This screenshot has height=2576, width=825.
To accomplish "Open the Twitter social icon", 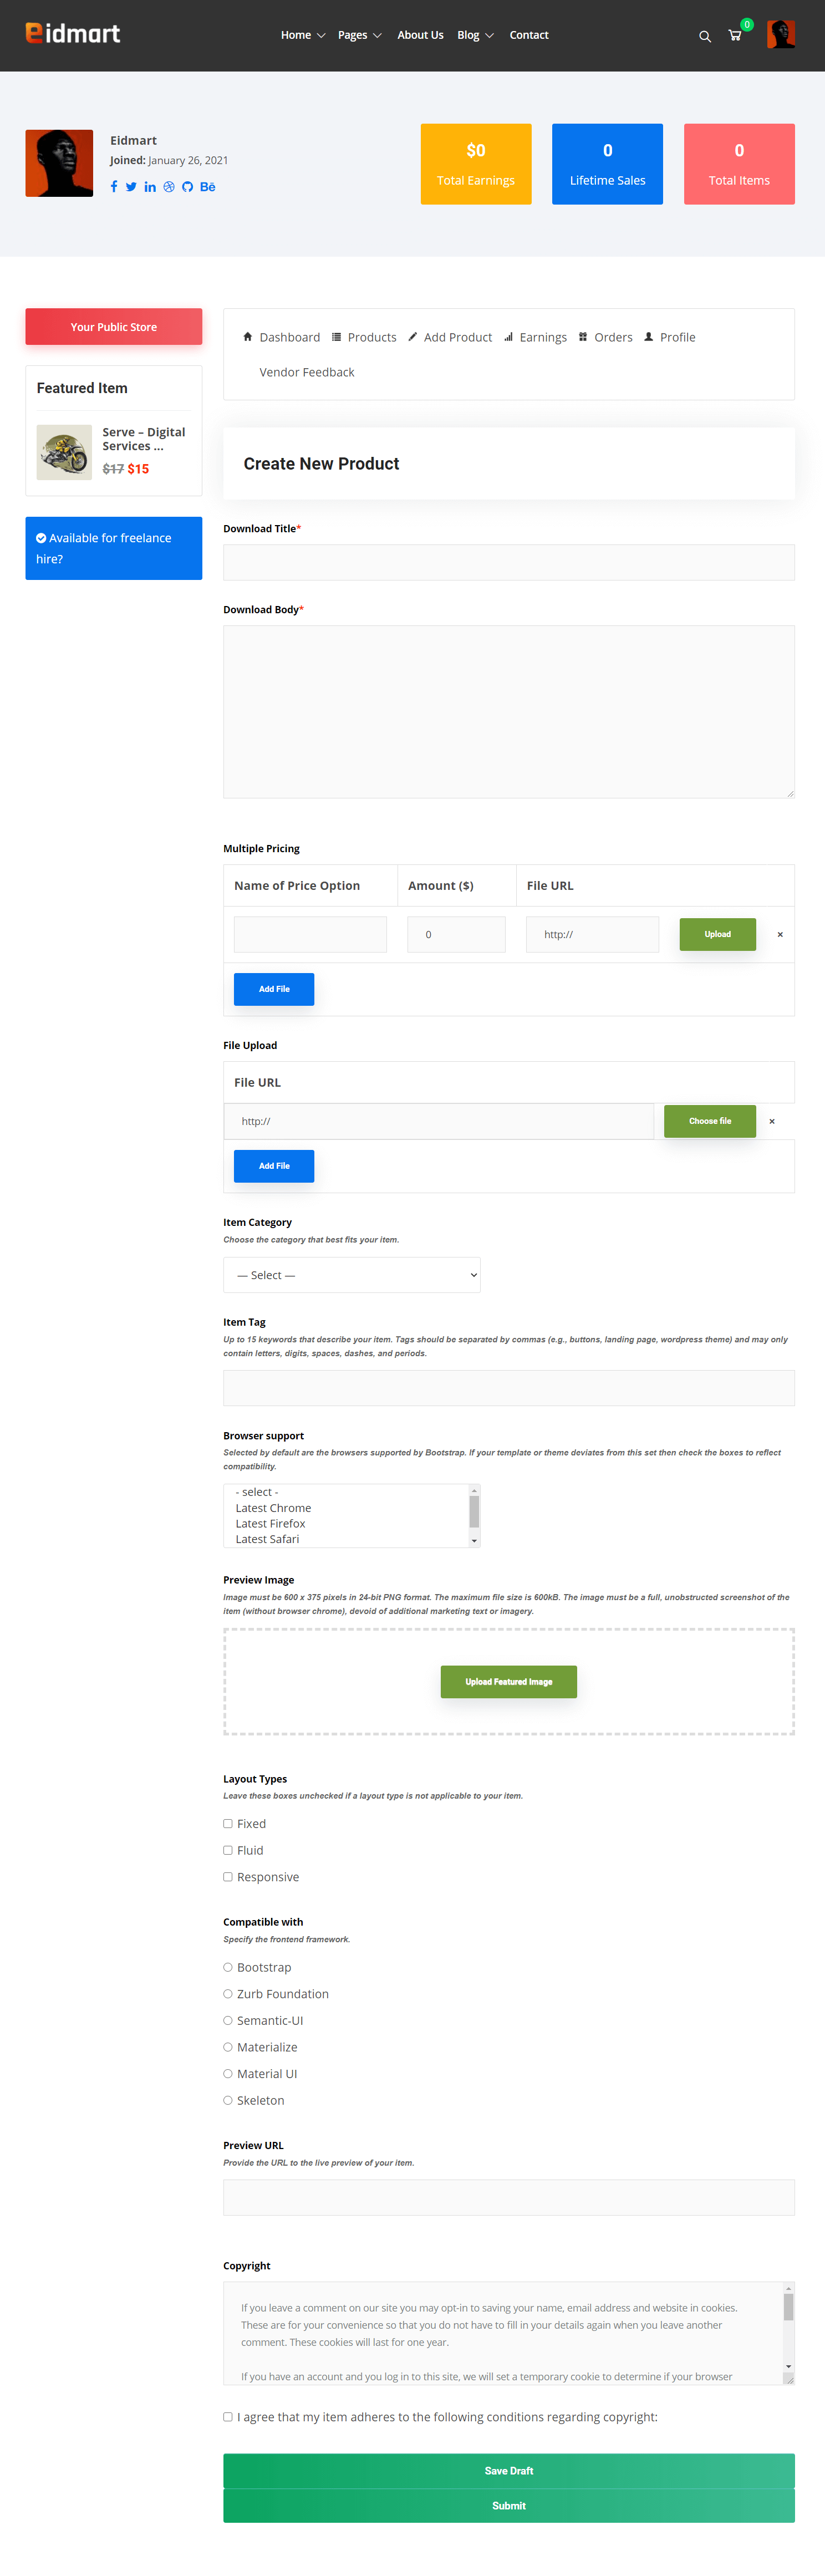I will click(x=131, y=186).
